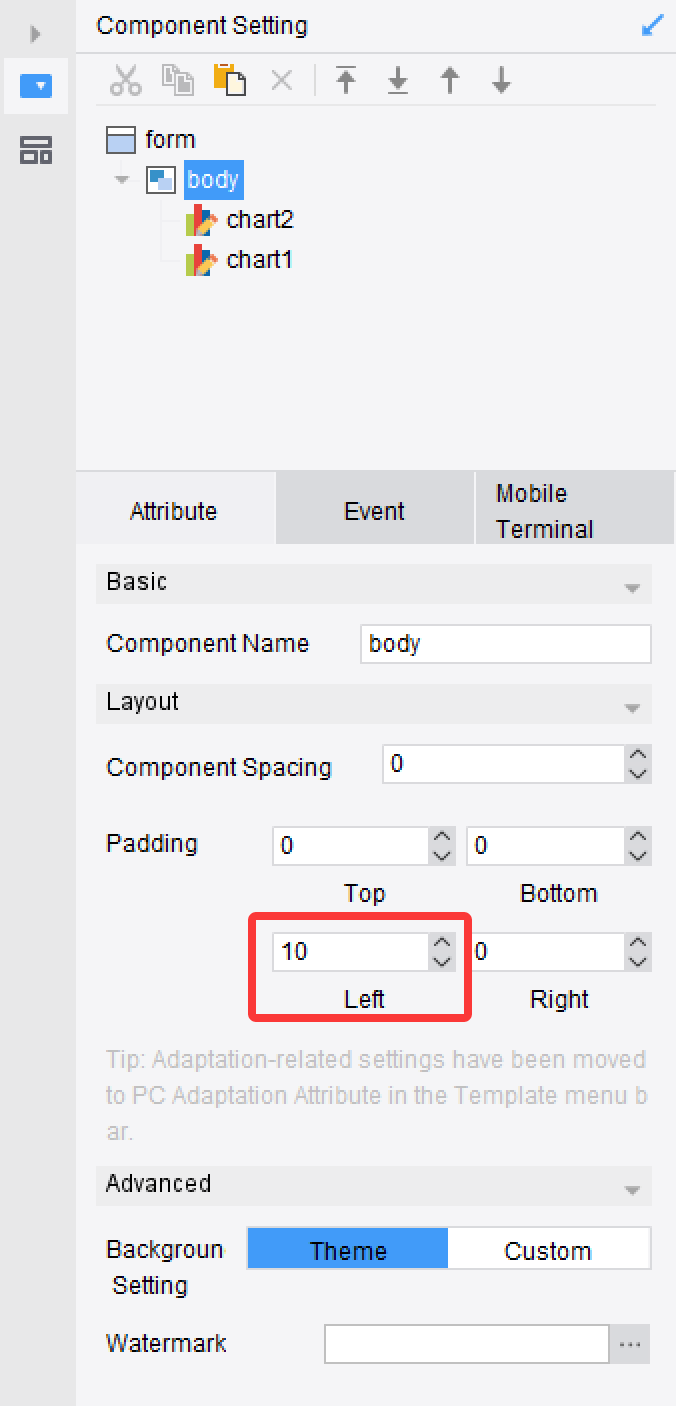Collapse the panel with the blue diagonal arrow
This screenshot has height=1406, width=676.
coord(652,25)
